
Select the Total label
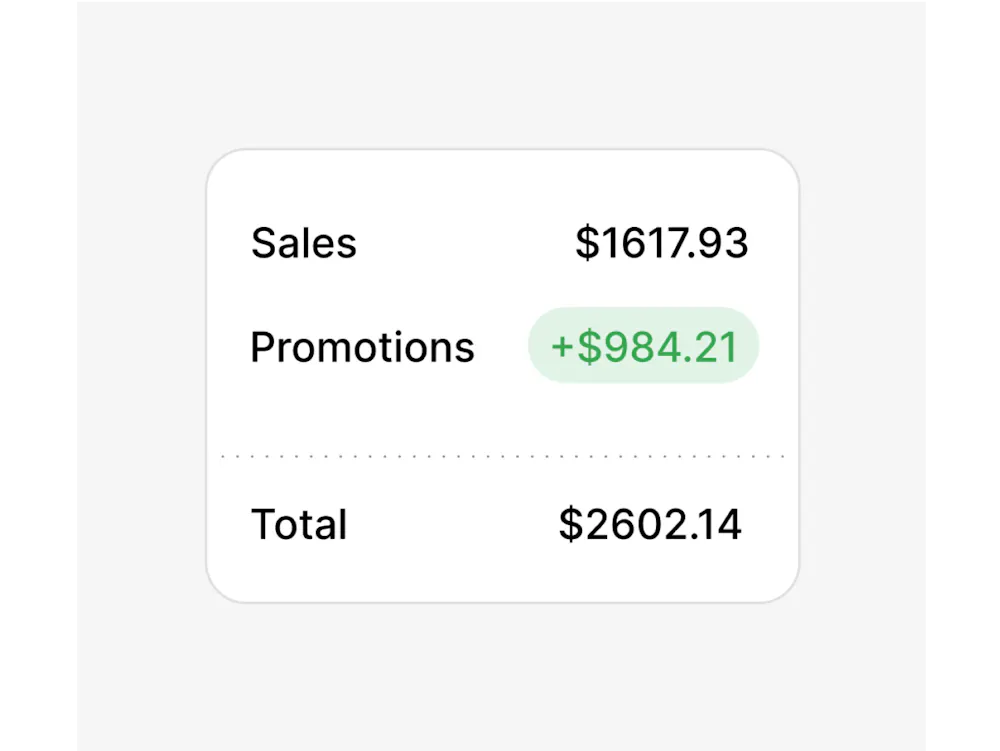299,524
